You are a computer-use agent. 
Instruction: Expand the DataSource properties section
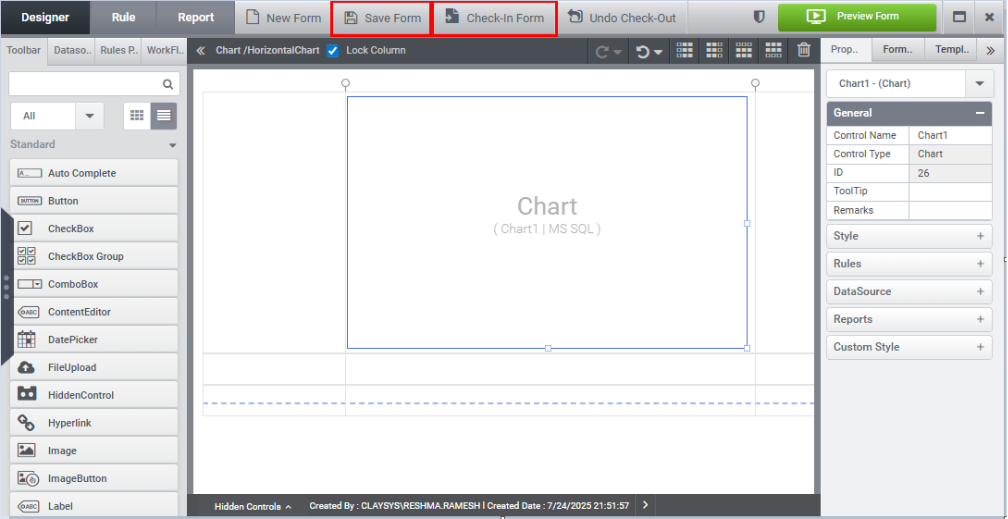980,292
